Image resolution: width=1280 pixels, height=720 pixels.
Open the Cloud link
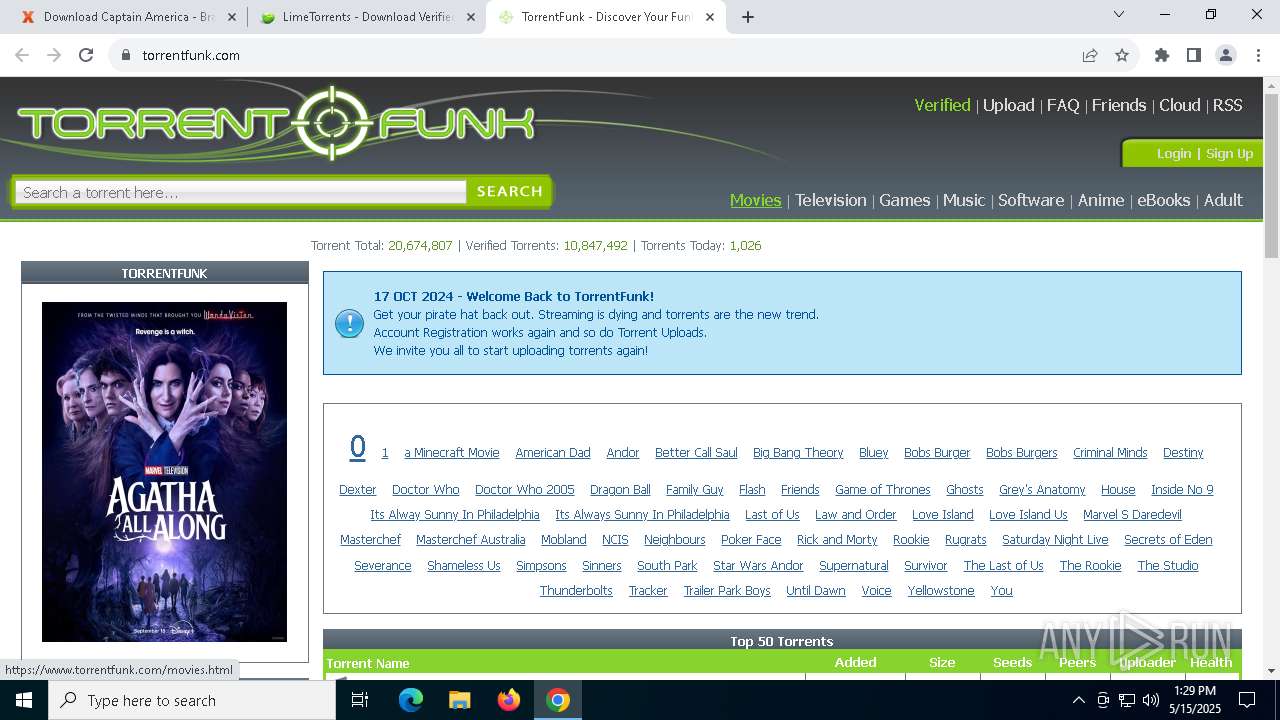coord(1180,105)
